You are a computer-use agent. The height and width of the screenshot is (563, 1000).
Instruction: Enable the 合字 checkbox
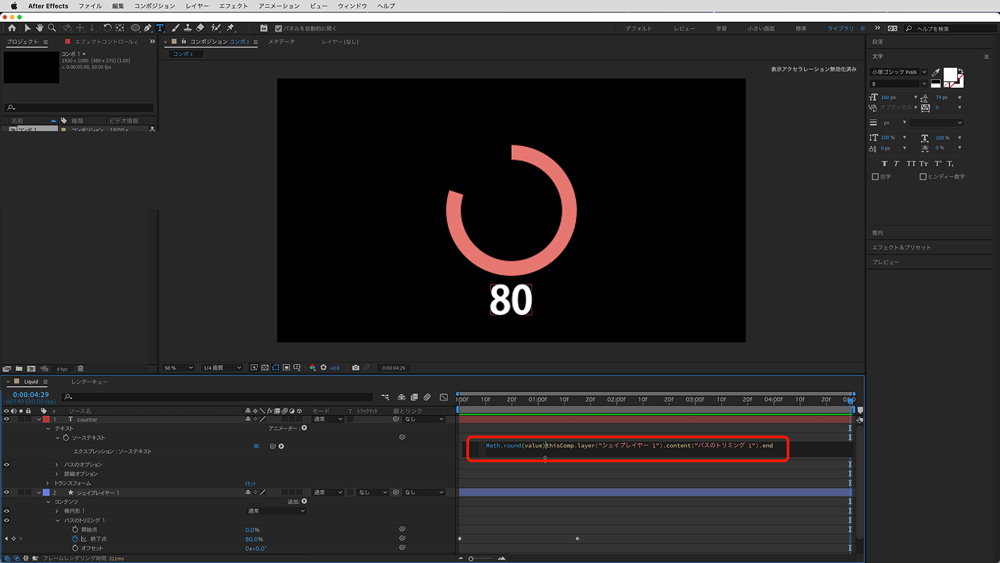[876, 176]
